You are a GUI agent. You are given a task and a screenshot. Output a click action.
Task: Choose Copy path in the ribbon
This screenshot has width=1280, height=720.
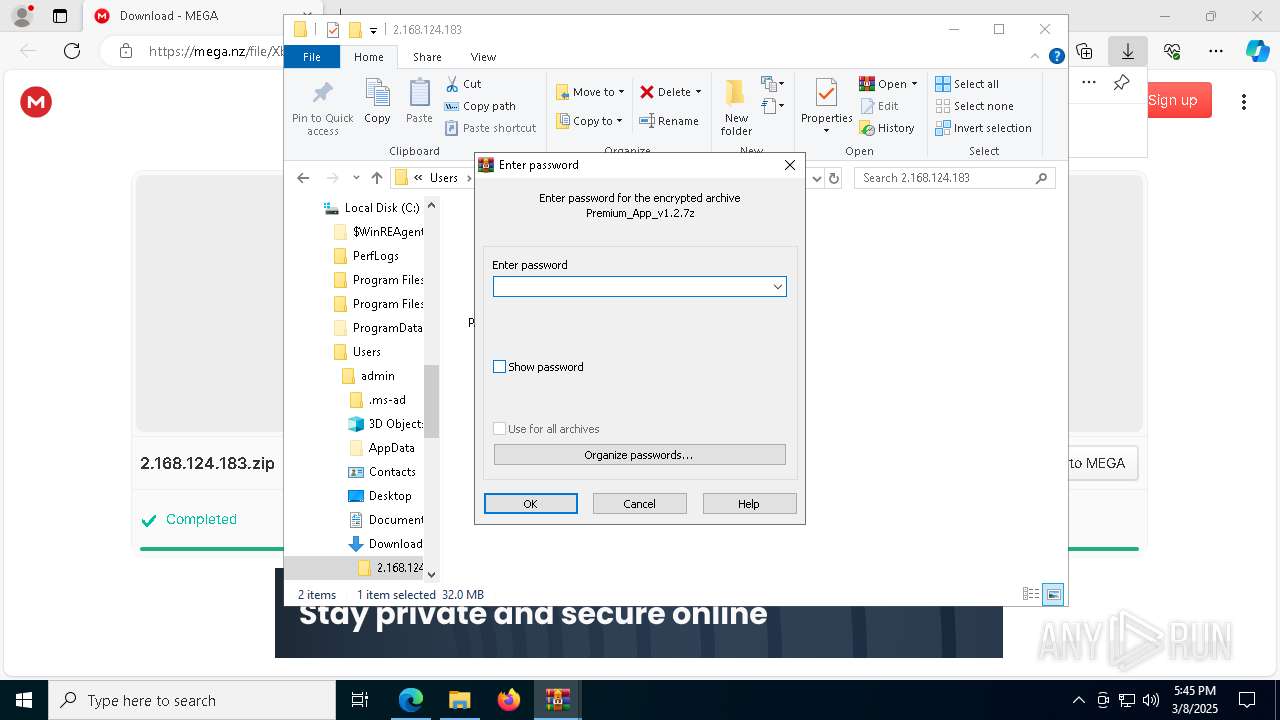pos(480,106)
